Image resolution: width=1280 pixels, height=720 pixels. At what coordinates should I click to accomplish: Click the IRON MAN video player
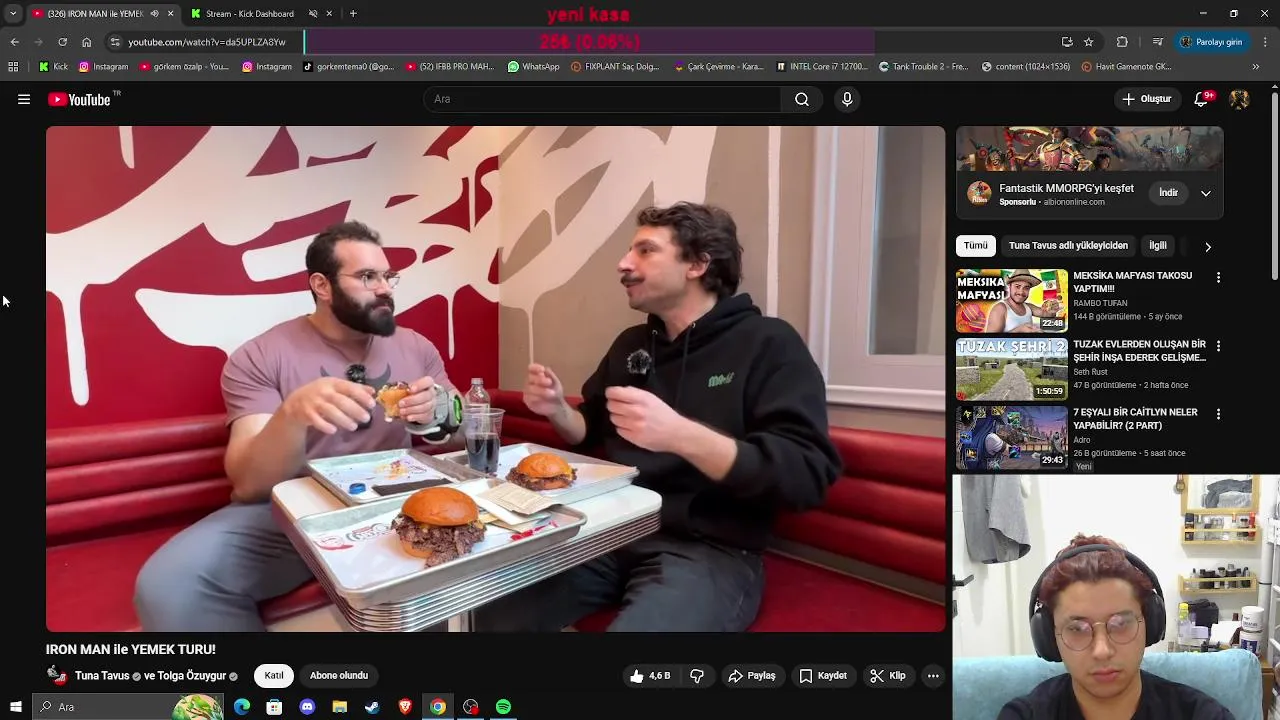click(x=495, y=379)
